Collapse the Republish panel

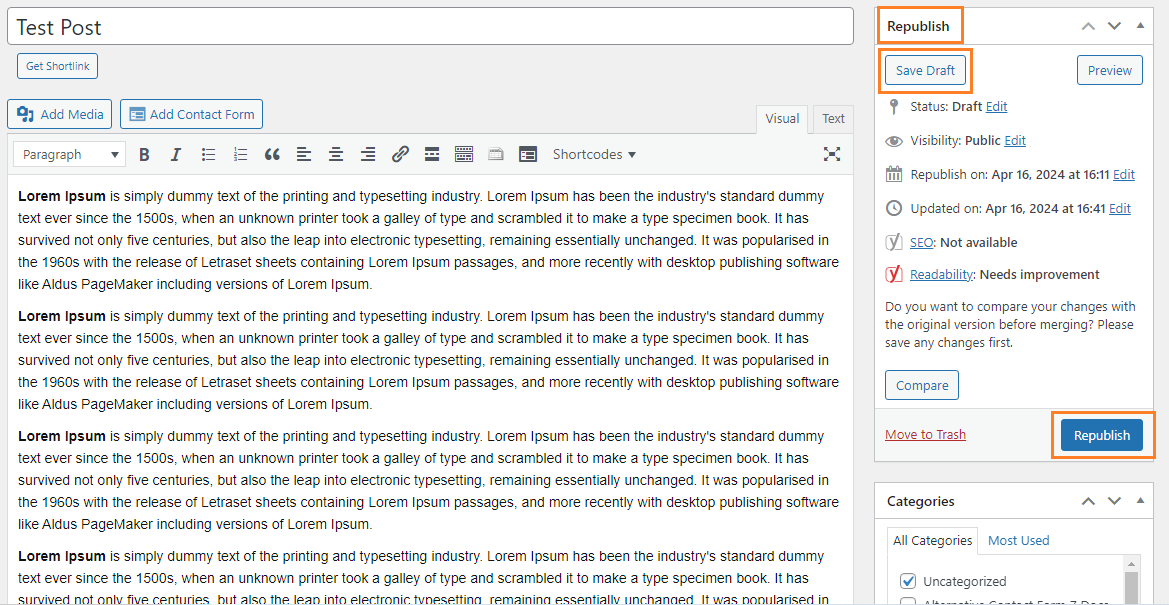[x=1140, y=26]
